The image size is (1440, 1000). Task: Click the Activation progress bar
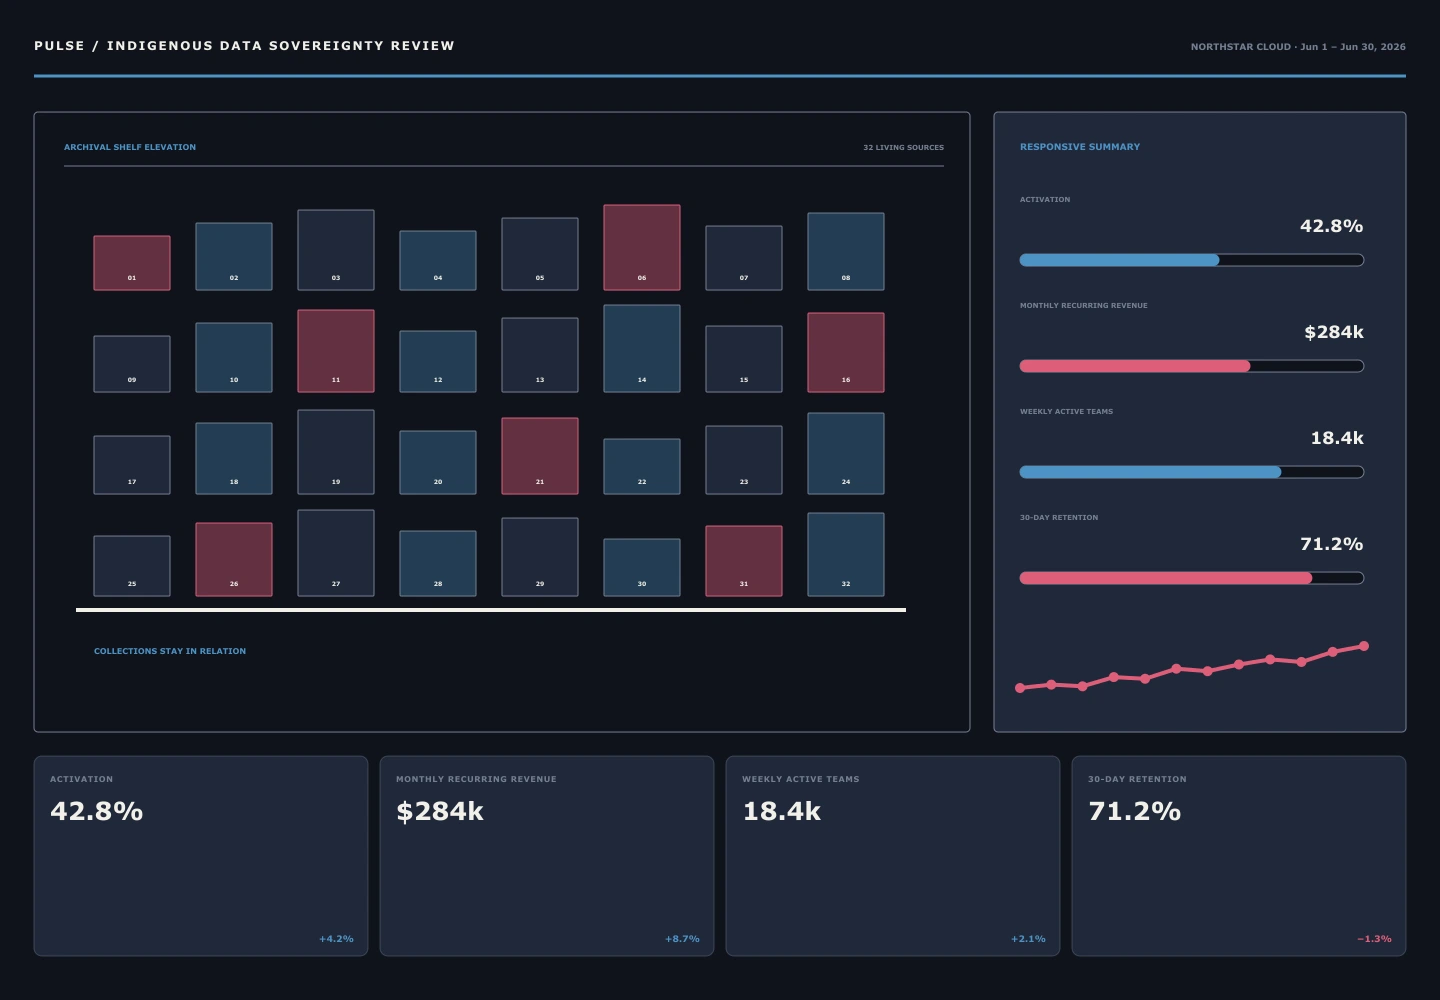click(x=1192, y=260)
